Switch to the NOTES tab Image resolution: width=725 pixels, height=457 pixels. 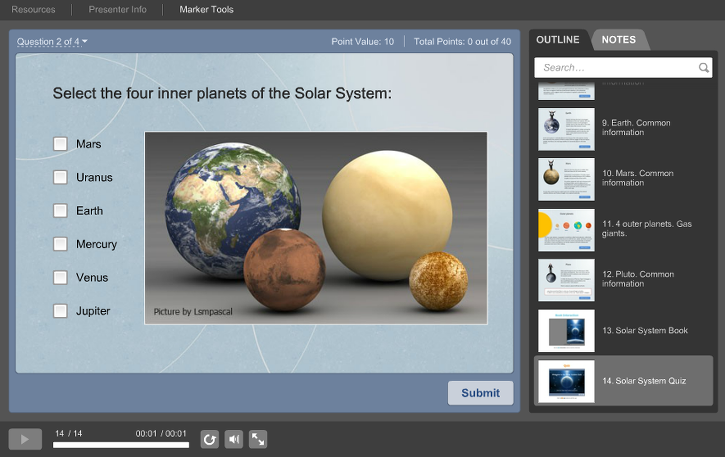pos(619,40)
